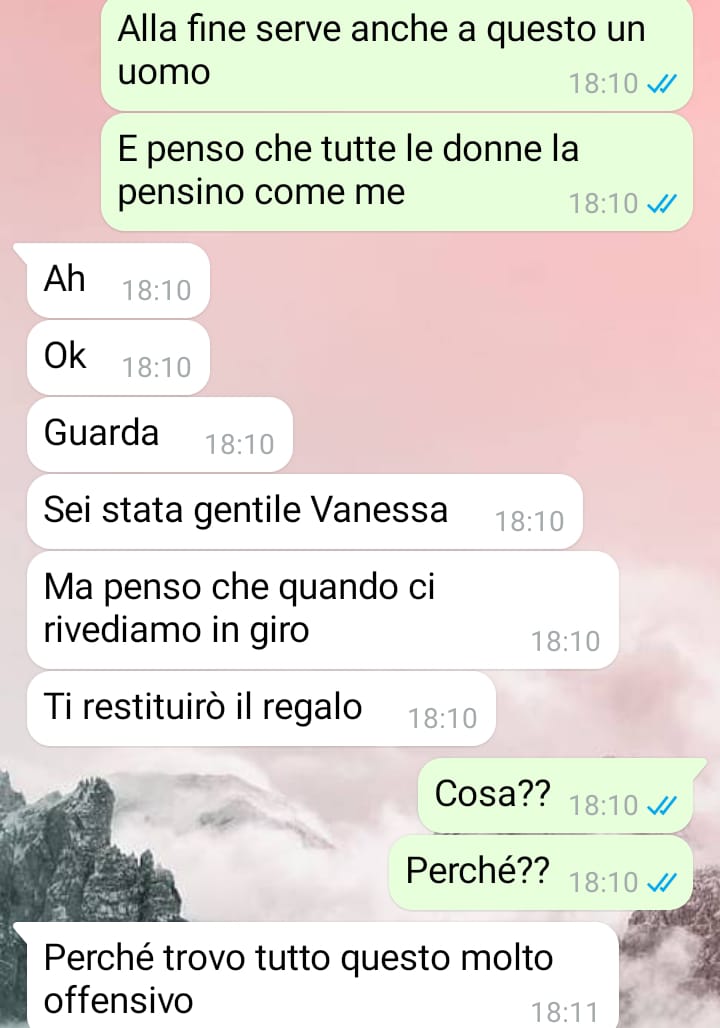Select the "Ah" message bubble
720x1028 pixels.
pos(118,281)
